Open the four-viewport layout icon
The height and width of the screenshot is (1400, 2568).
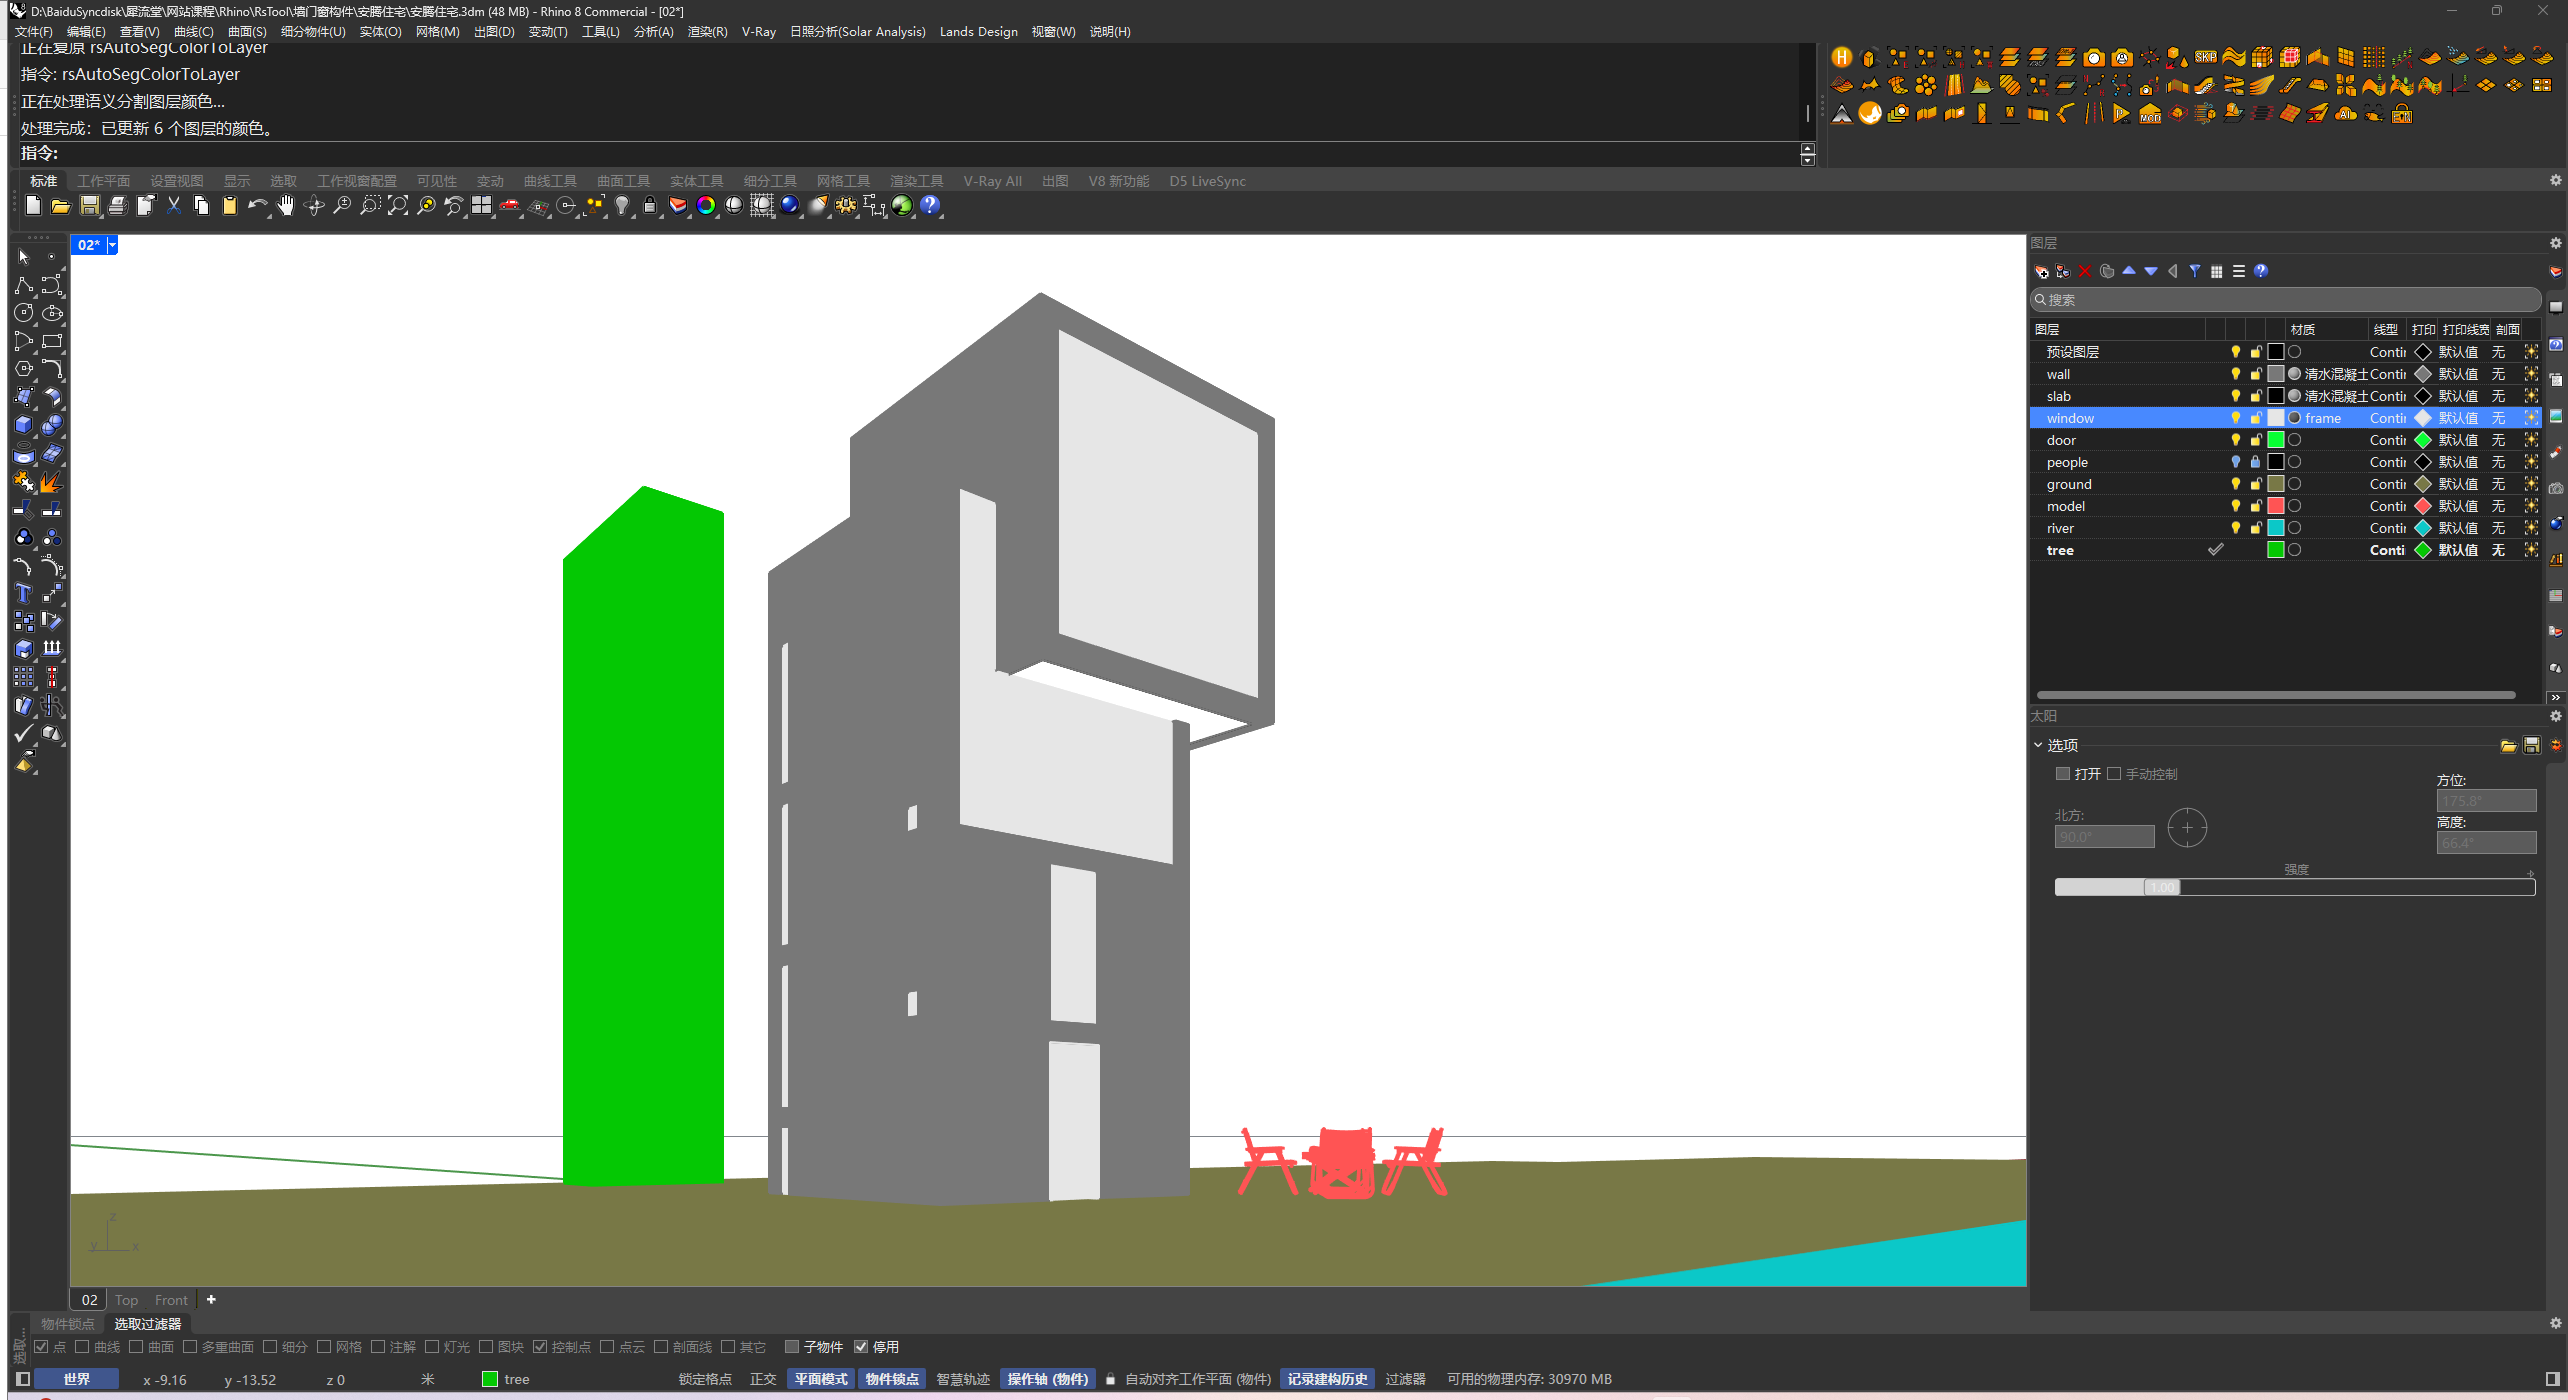(482, 206)
